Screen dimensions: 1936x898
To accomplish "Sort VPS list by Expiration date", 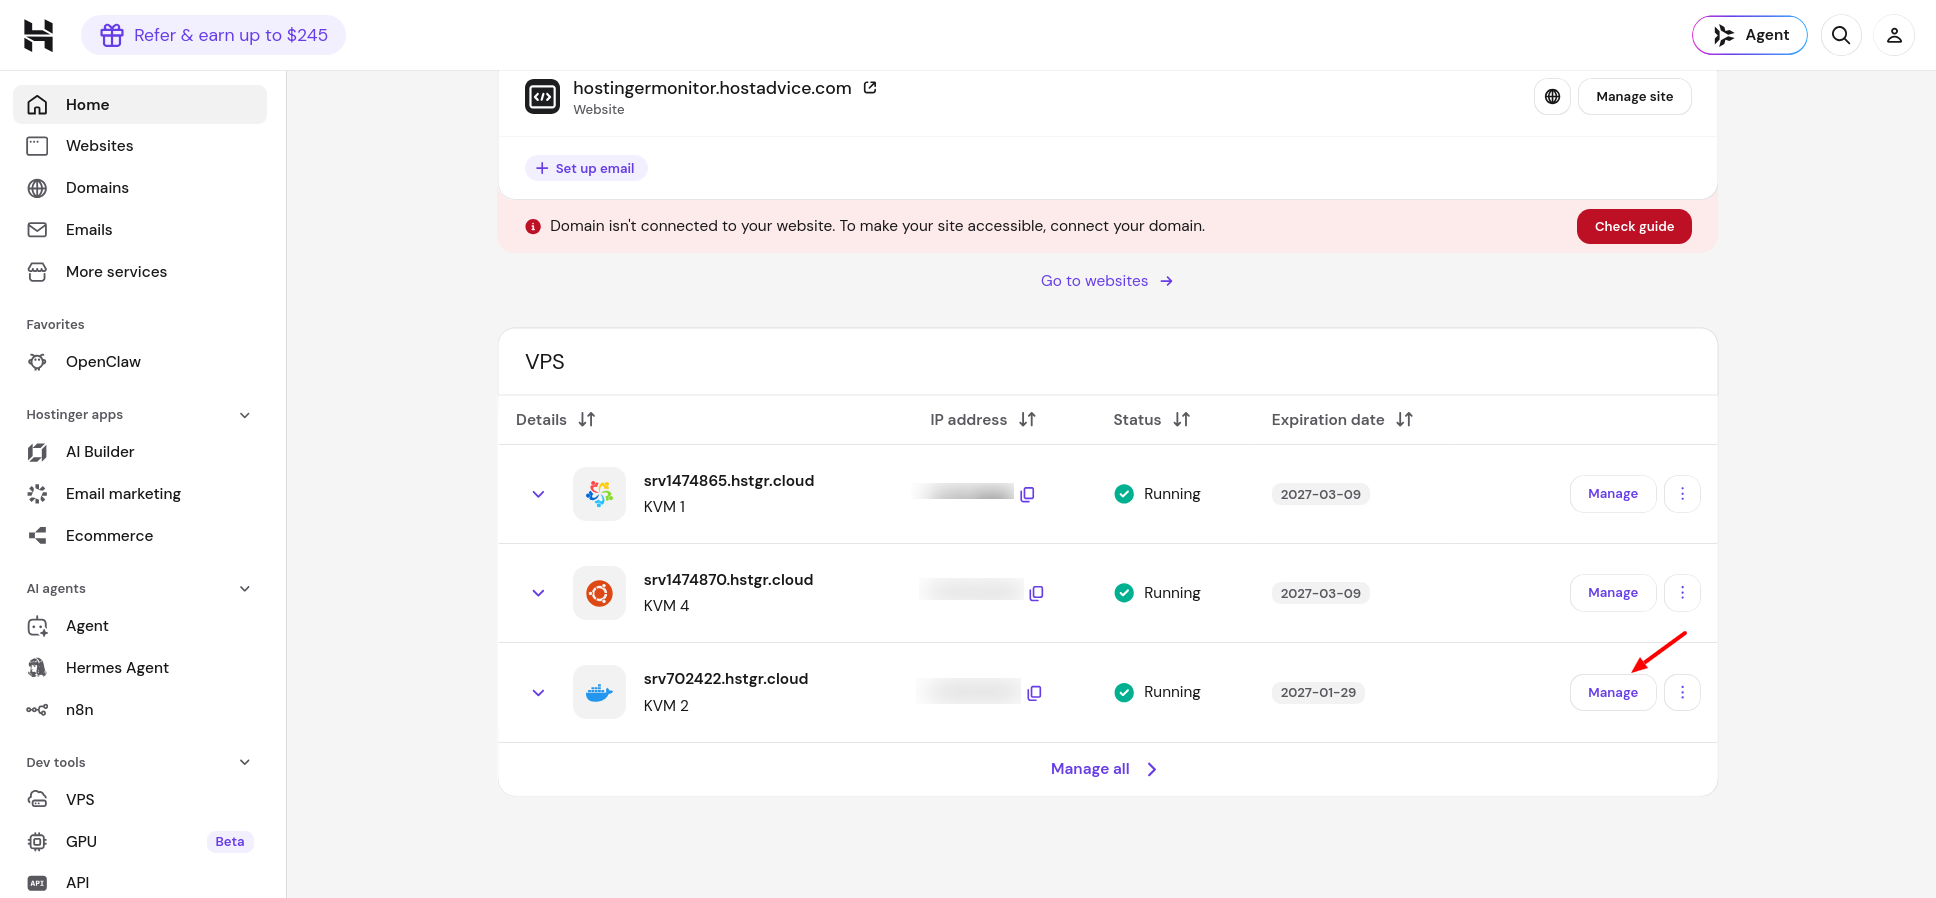I will (1404, 420).
